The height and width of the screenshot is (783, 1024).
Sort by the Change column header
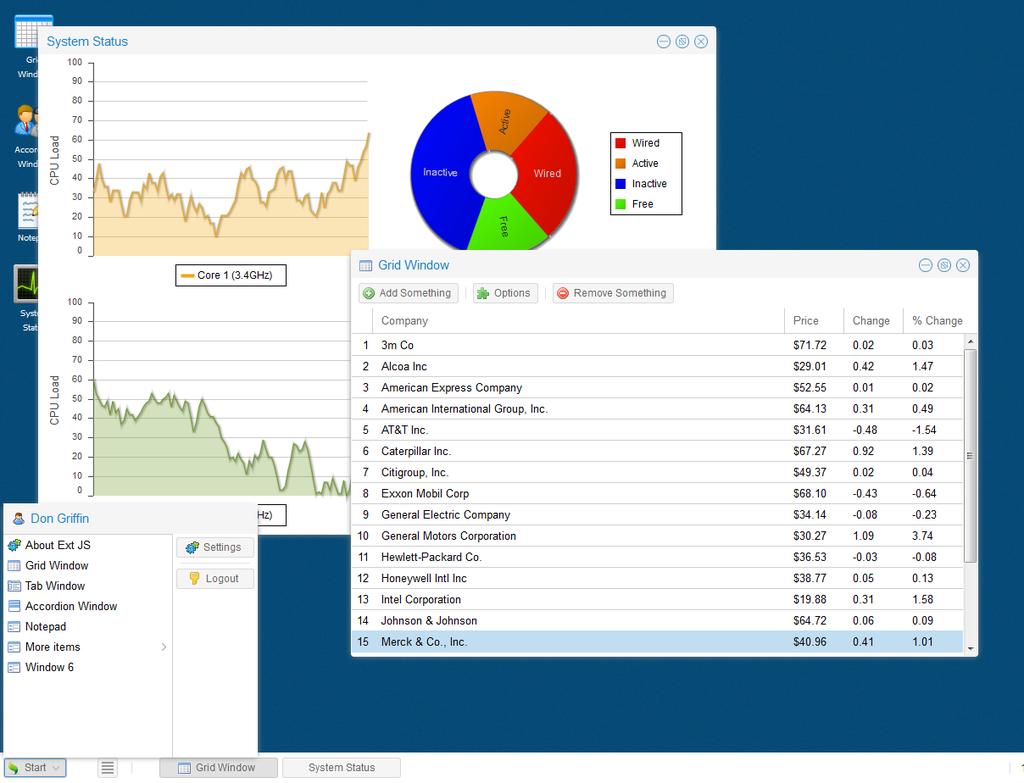point(873,321)
